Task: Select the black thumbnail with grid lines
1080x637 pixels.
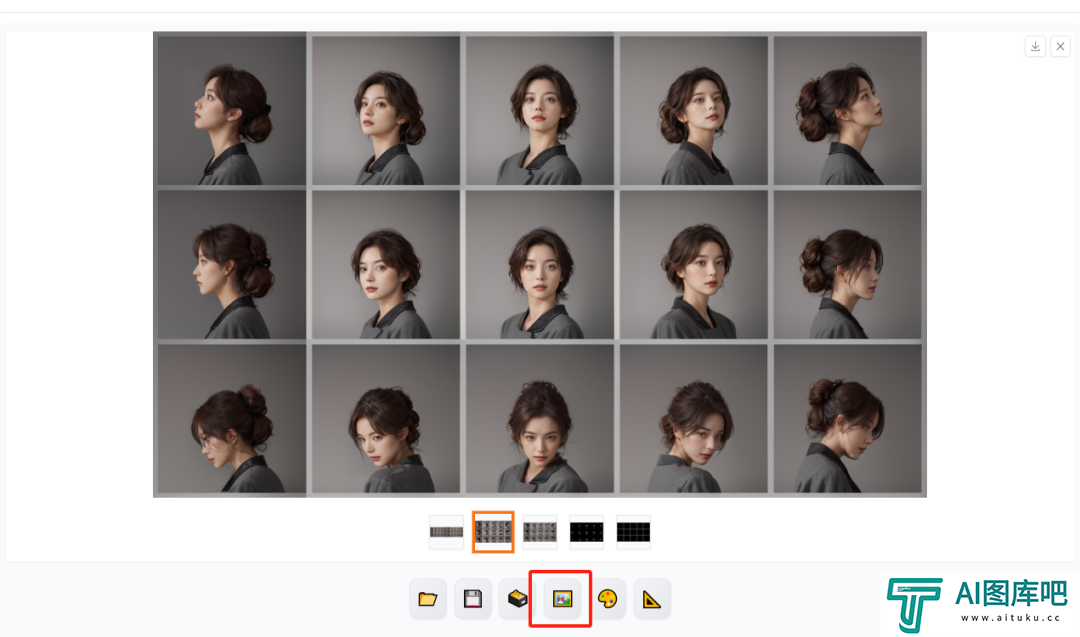Action: (633, 532)
